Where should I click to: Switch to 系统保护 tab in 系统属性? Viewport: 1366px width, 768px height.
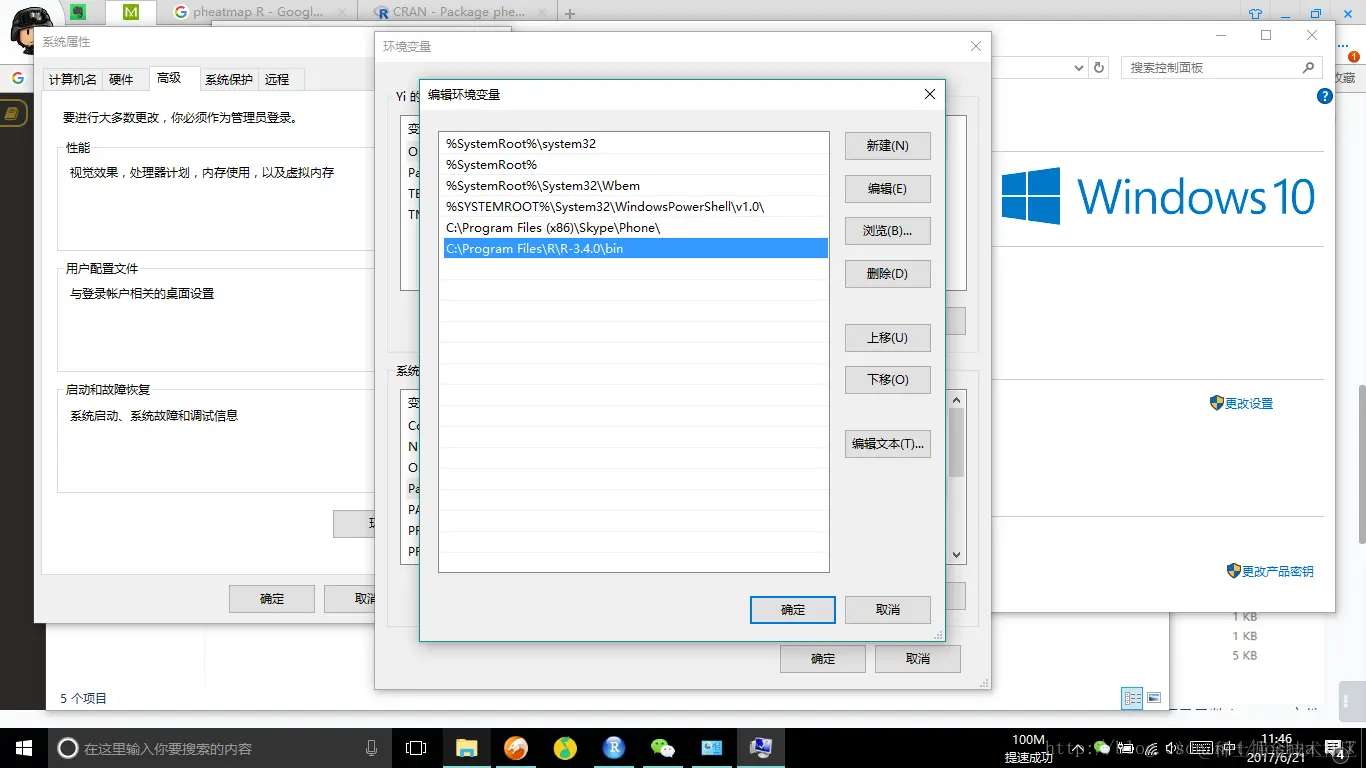[x=229, y=80]
